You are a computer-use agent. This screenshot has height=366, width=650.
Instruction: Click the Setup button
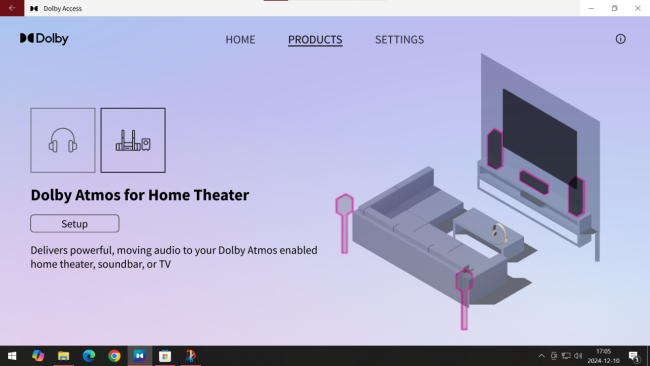(75, 223)
